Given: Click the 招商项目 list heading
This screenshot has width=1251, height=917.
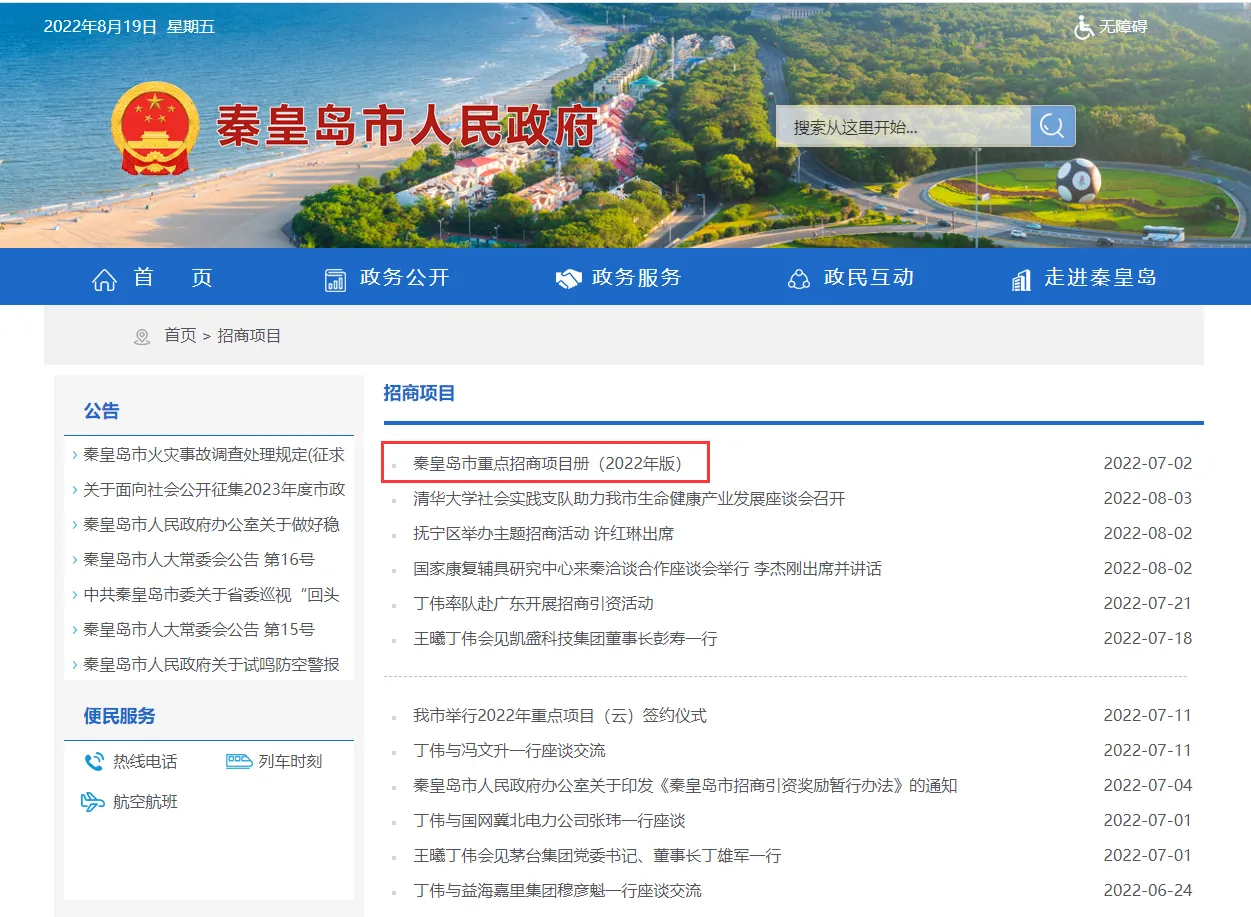Looking at the screenshot, I should (x=420, y=393).
